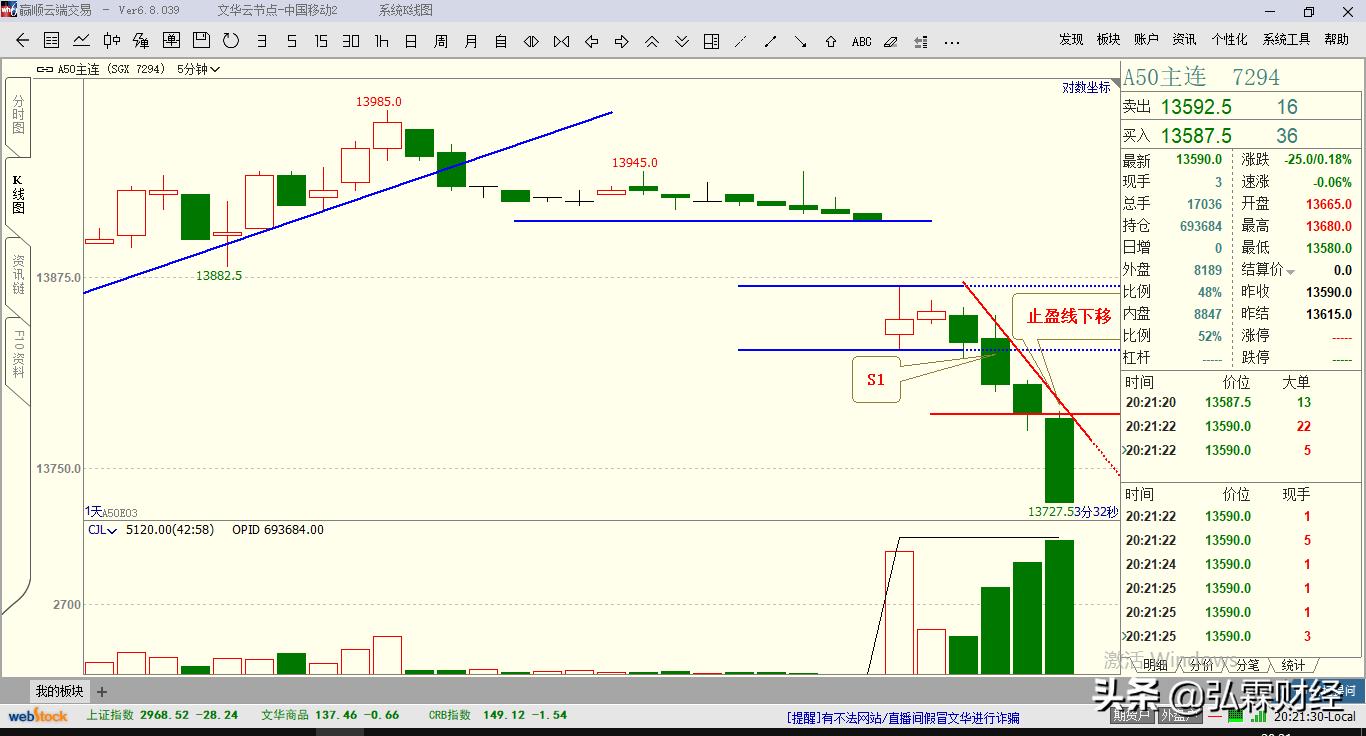Select the 统计 tab below the tick list

(x=1293, y=665)
